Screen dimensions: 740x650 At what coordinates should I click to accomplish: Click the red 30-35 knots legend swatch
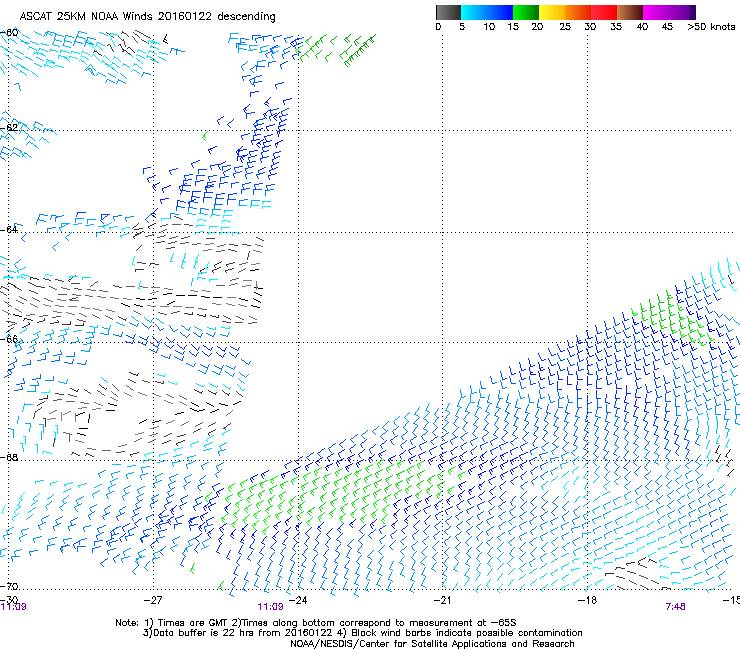click(604, 12)
